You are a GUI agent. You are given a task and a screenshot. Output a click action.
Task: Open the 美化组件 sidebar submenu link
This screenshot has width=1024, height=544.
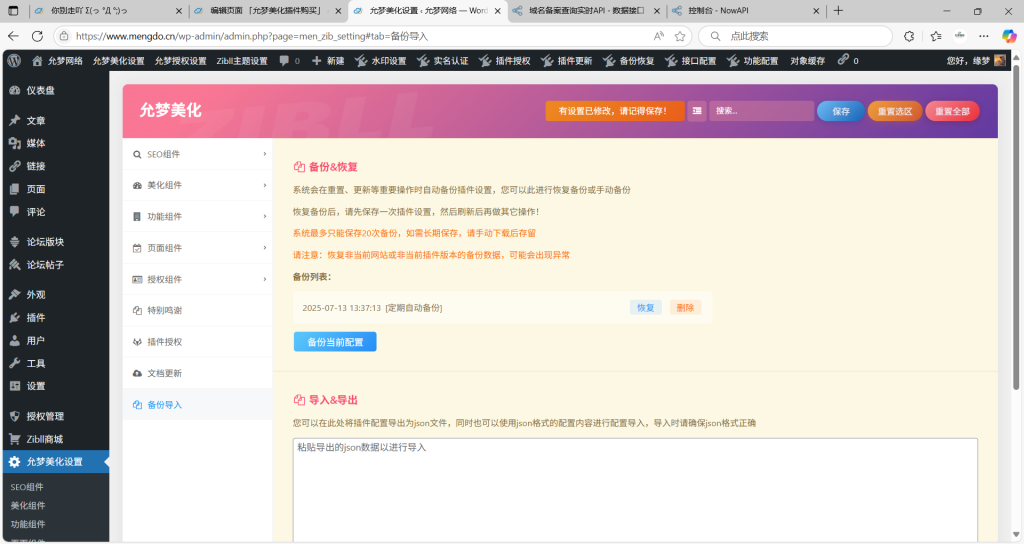tap(28, 505)
